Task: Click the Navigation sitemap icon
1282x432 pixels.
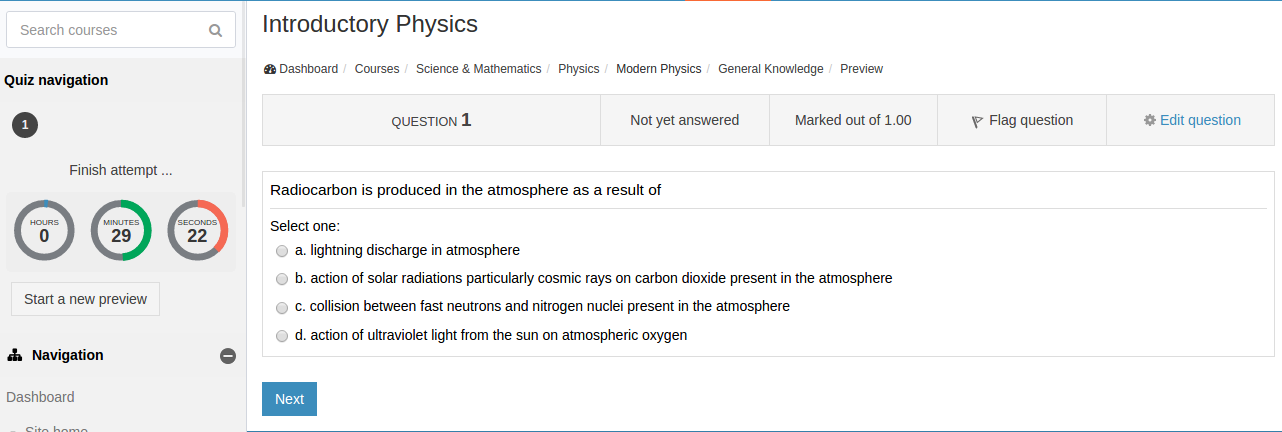Action: (x=15, y=355)
